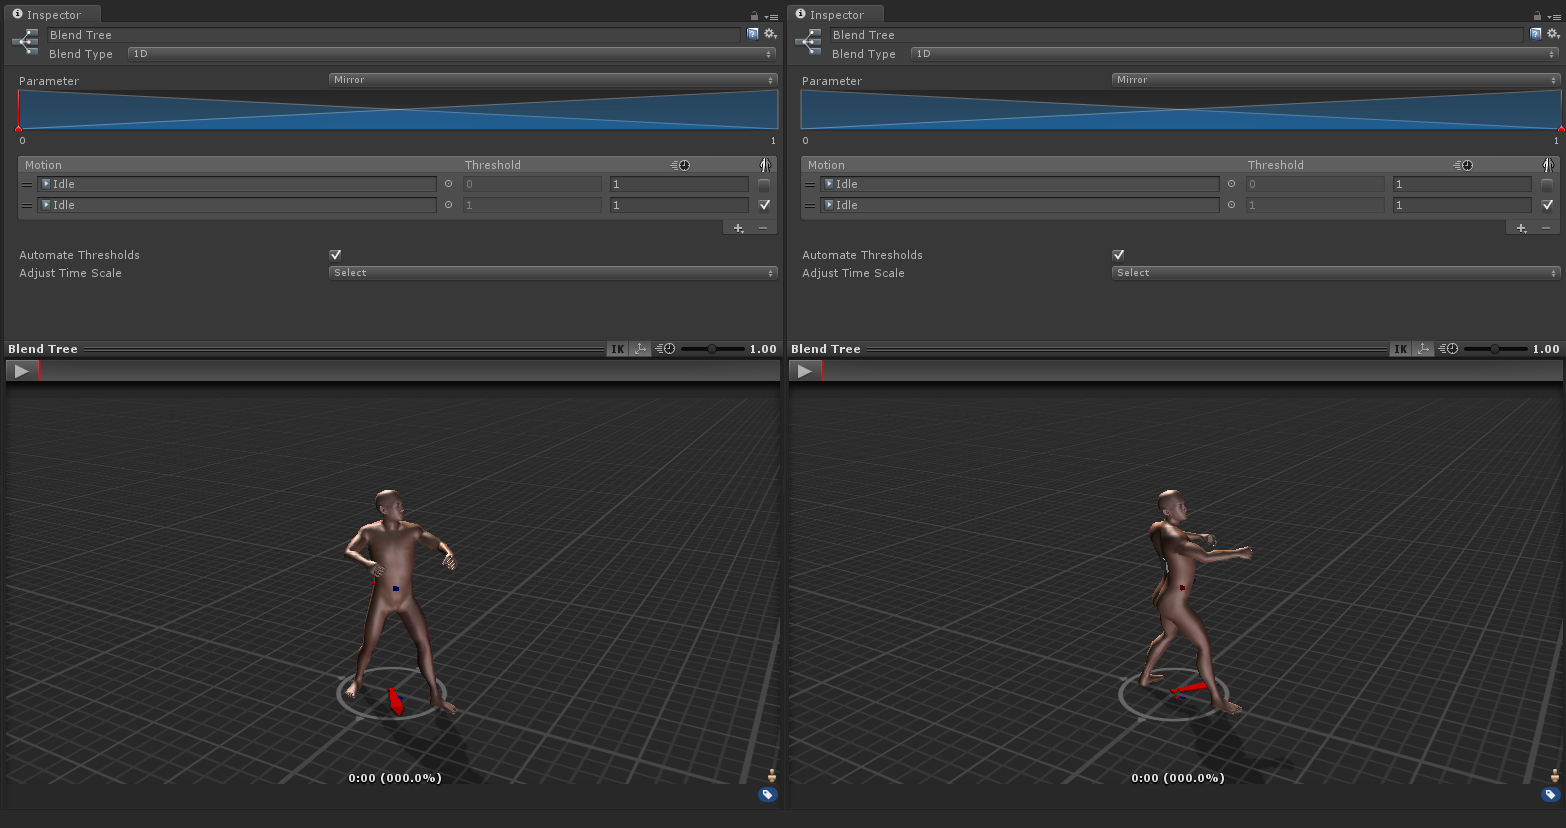Click the mirror column icon in right Motion header
This screenshot has width=1566, height=828.
[x=1548, y=165]
